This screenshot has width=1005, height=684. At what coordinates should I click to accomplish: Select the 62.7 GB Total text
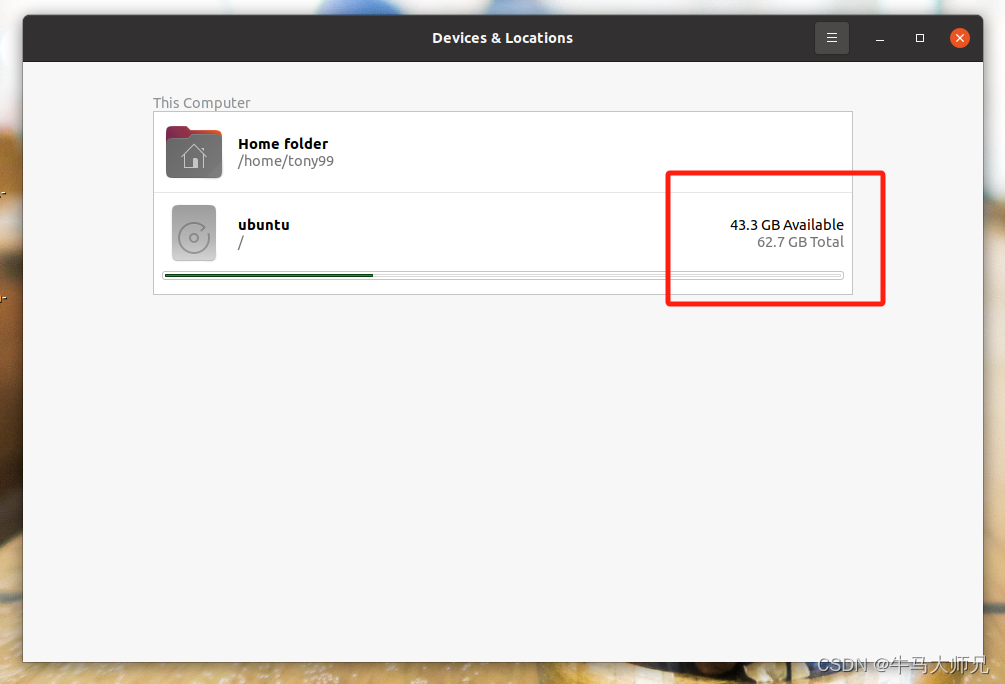(800, 241)
